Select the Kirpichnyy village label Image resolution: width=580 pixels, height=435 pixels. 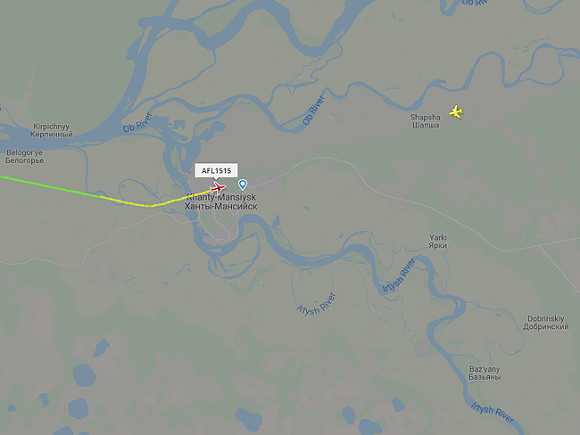click(51, 130)
